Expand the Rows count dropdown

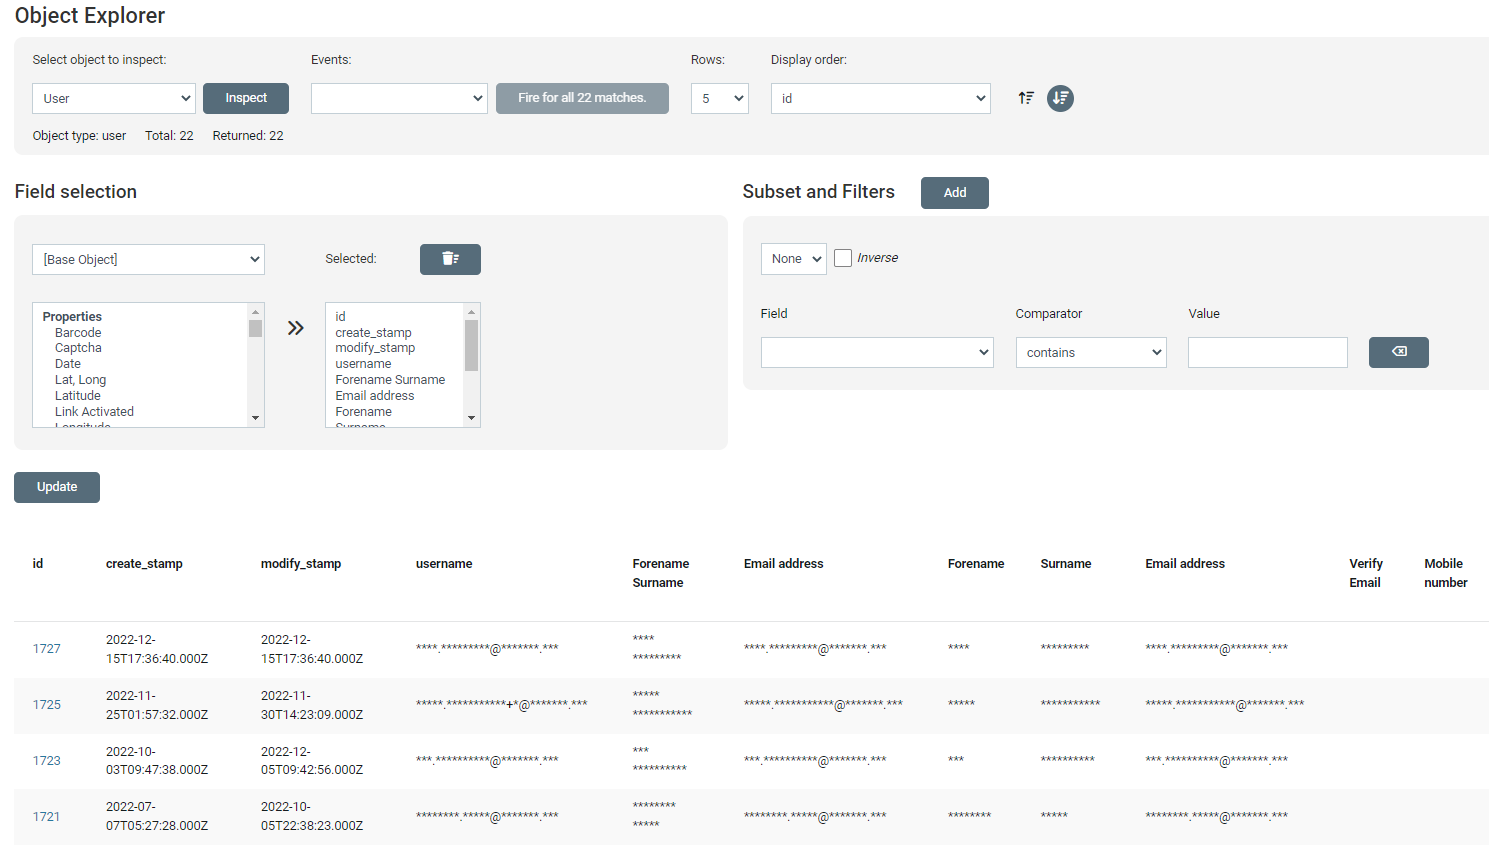click(719, 98)
